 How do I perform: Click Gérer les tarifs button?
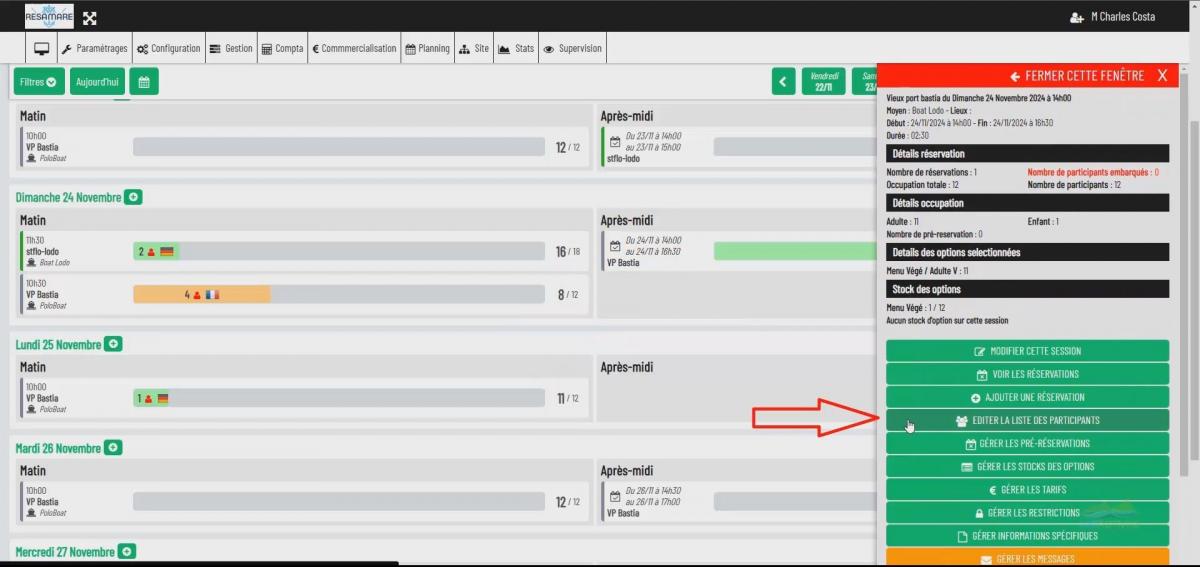pyautogui.click(x=1027, y=490)
